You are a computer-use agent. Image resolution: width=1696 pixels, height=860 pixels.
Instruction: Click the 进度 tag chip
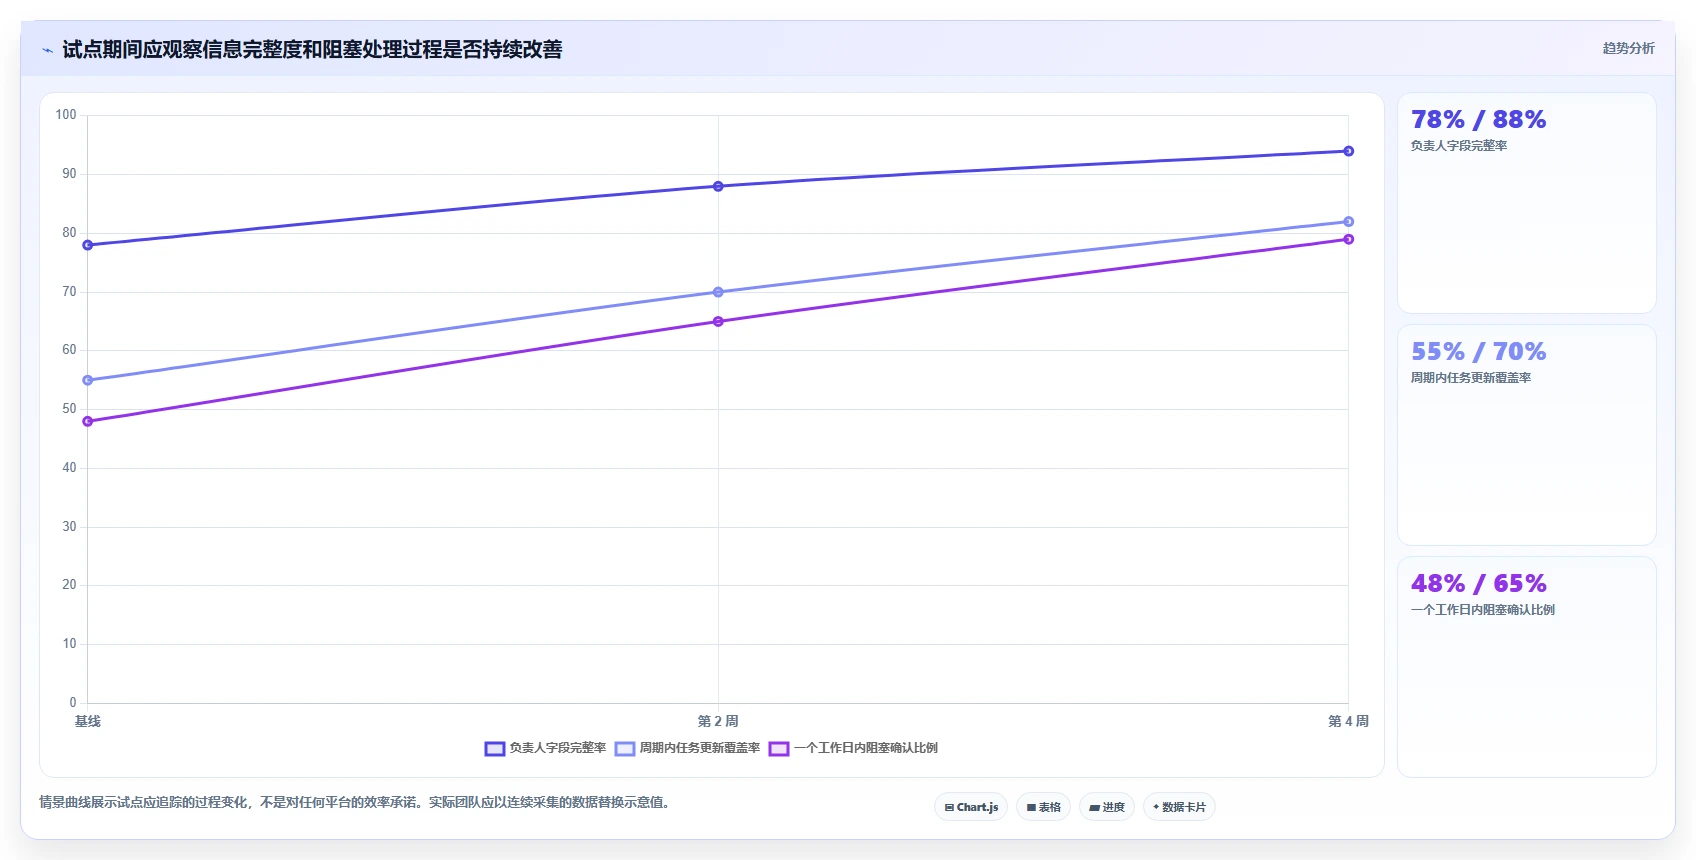point(1107,807)
